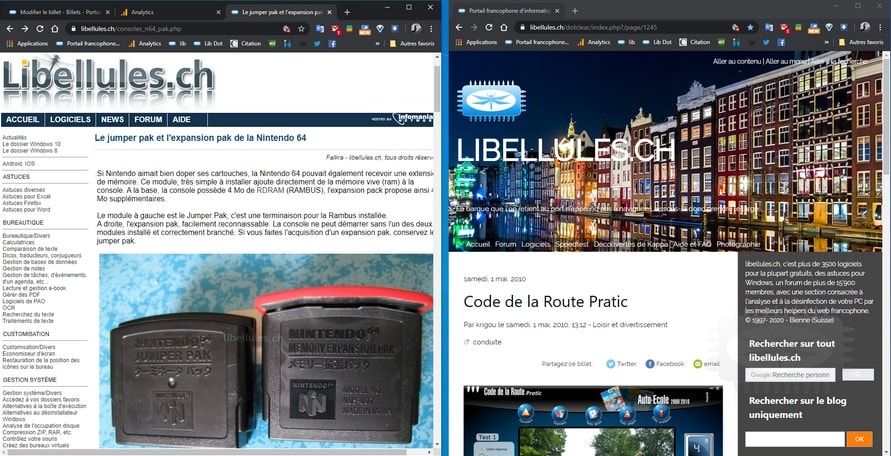Reload the blog page in right window
Screen dimensions: 891x456
point(489,27)
